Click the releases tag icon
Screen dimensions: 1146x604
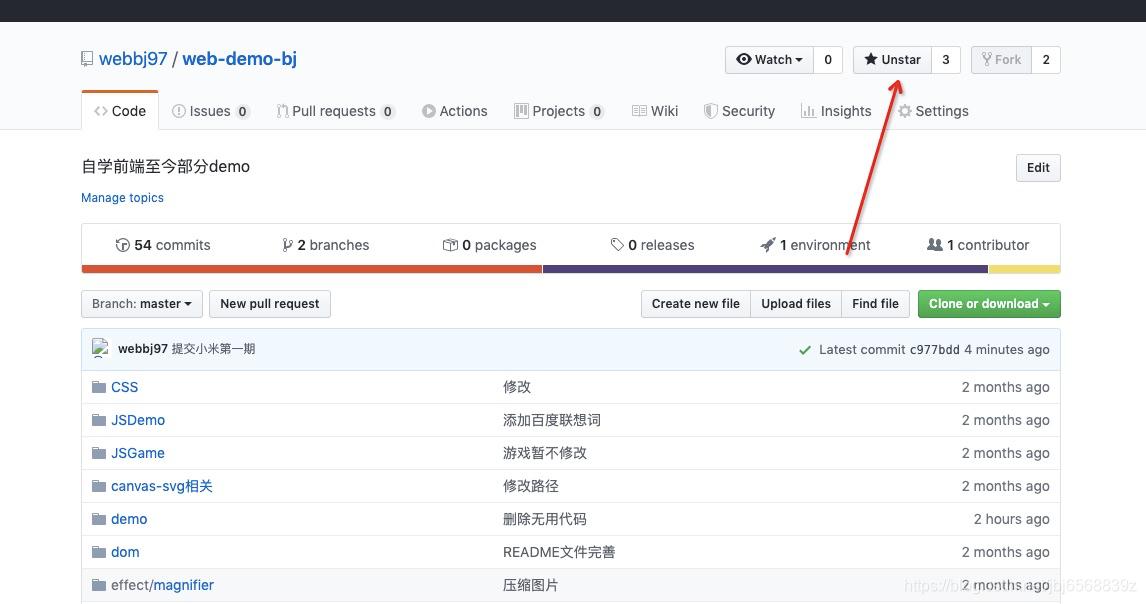(x=617, y=245)
